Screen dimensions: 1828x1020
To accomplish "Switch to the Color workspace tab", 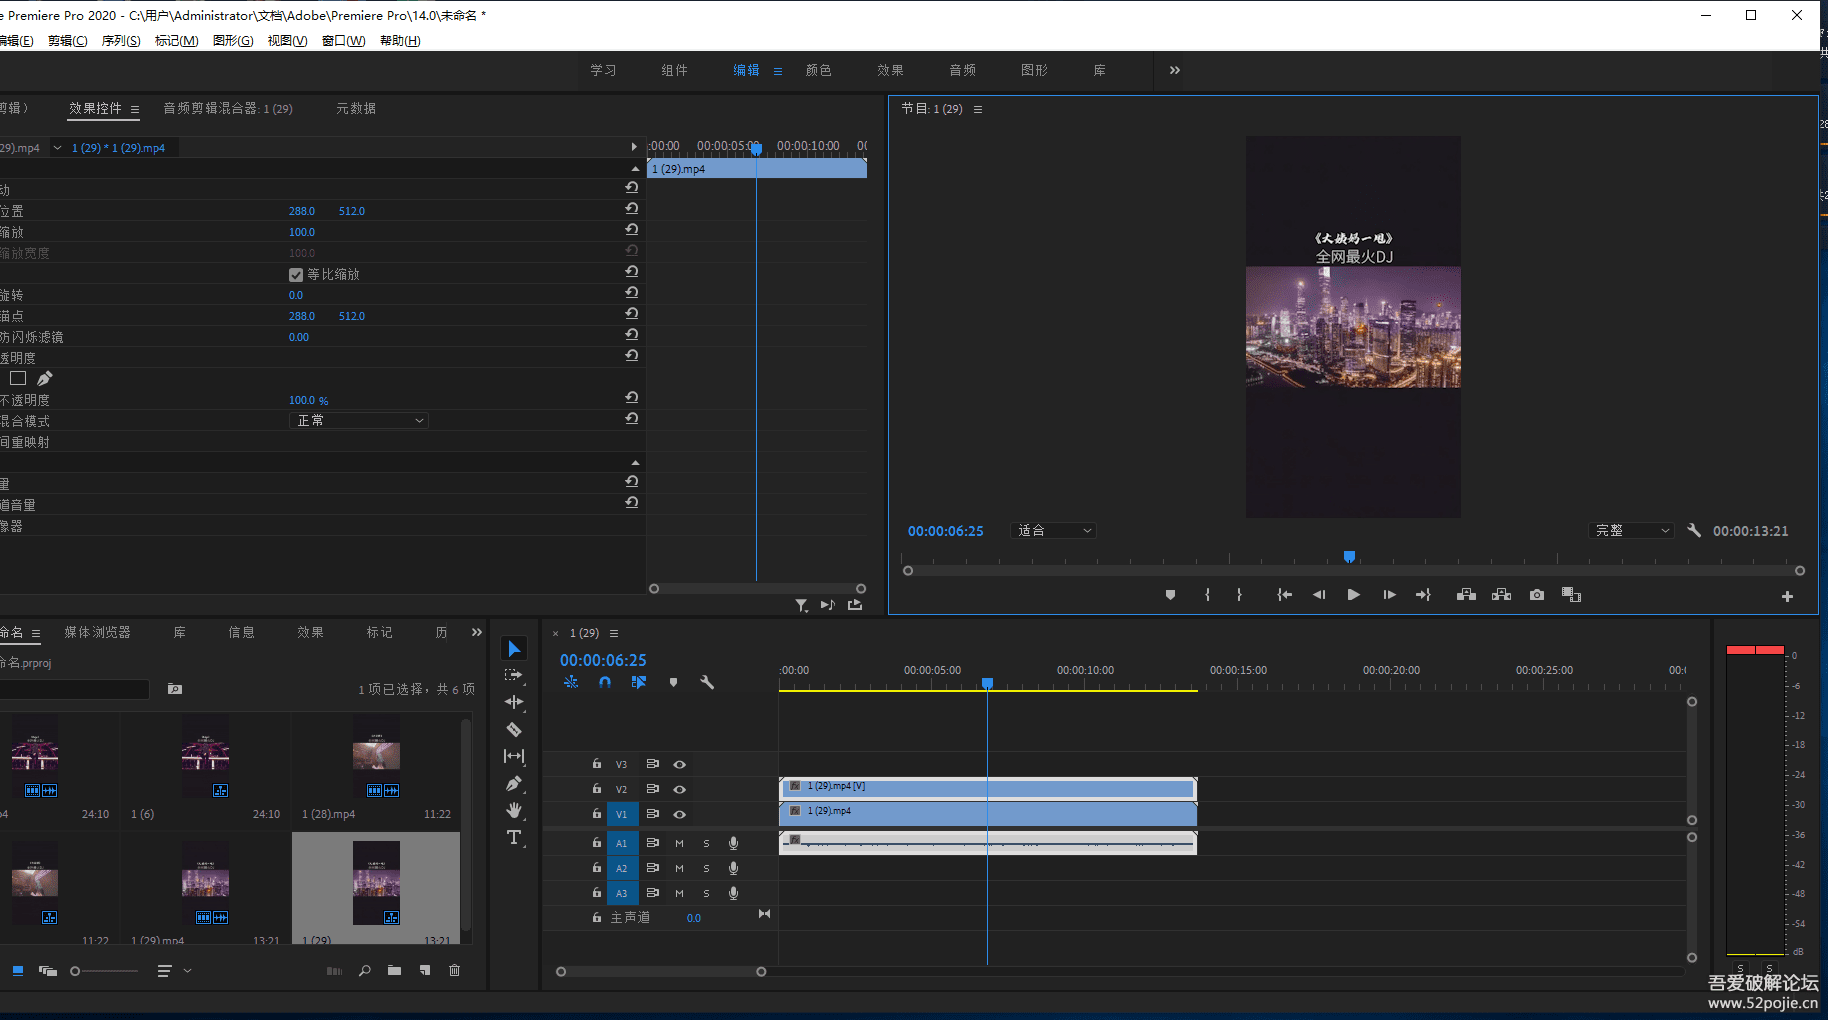I will tap(819, 70).
